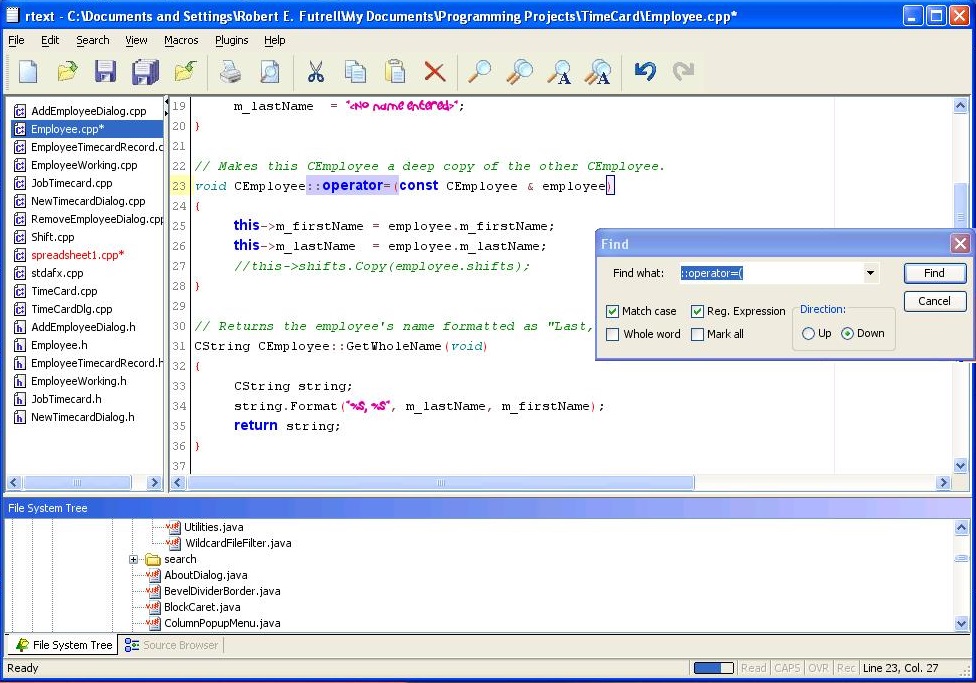The width and height of the screenshot is (976, 683).
Task: Undo the last edit with the Undo arrow
Action: pyautogui.click(x=645, y=72)
